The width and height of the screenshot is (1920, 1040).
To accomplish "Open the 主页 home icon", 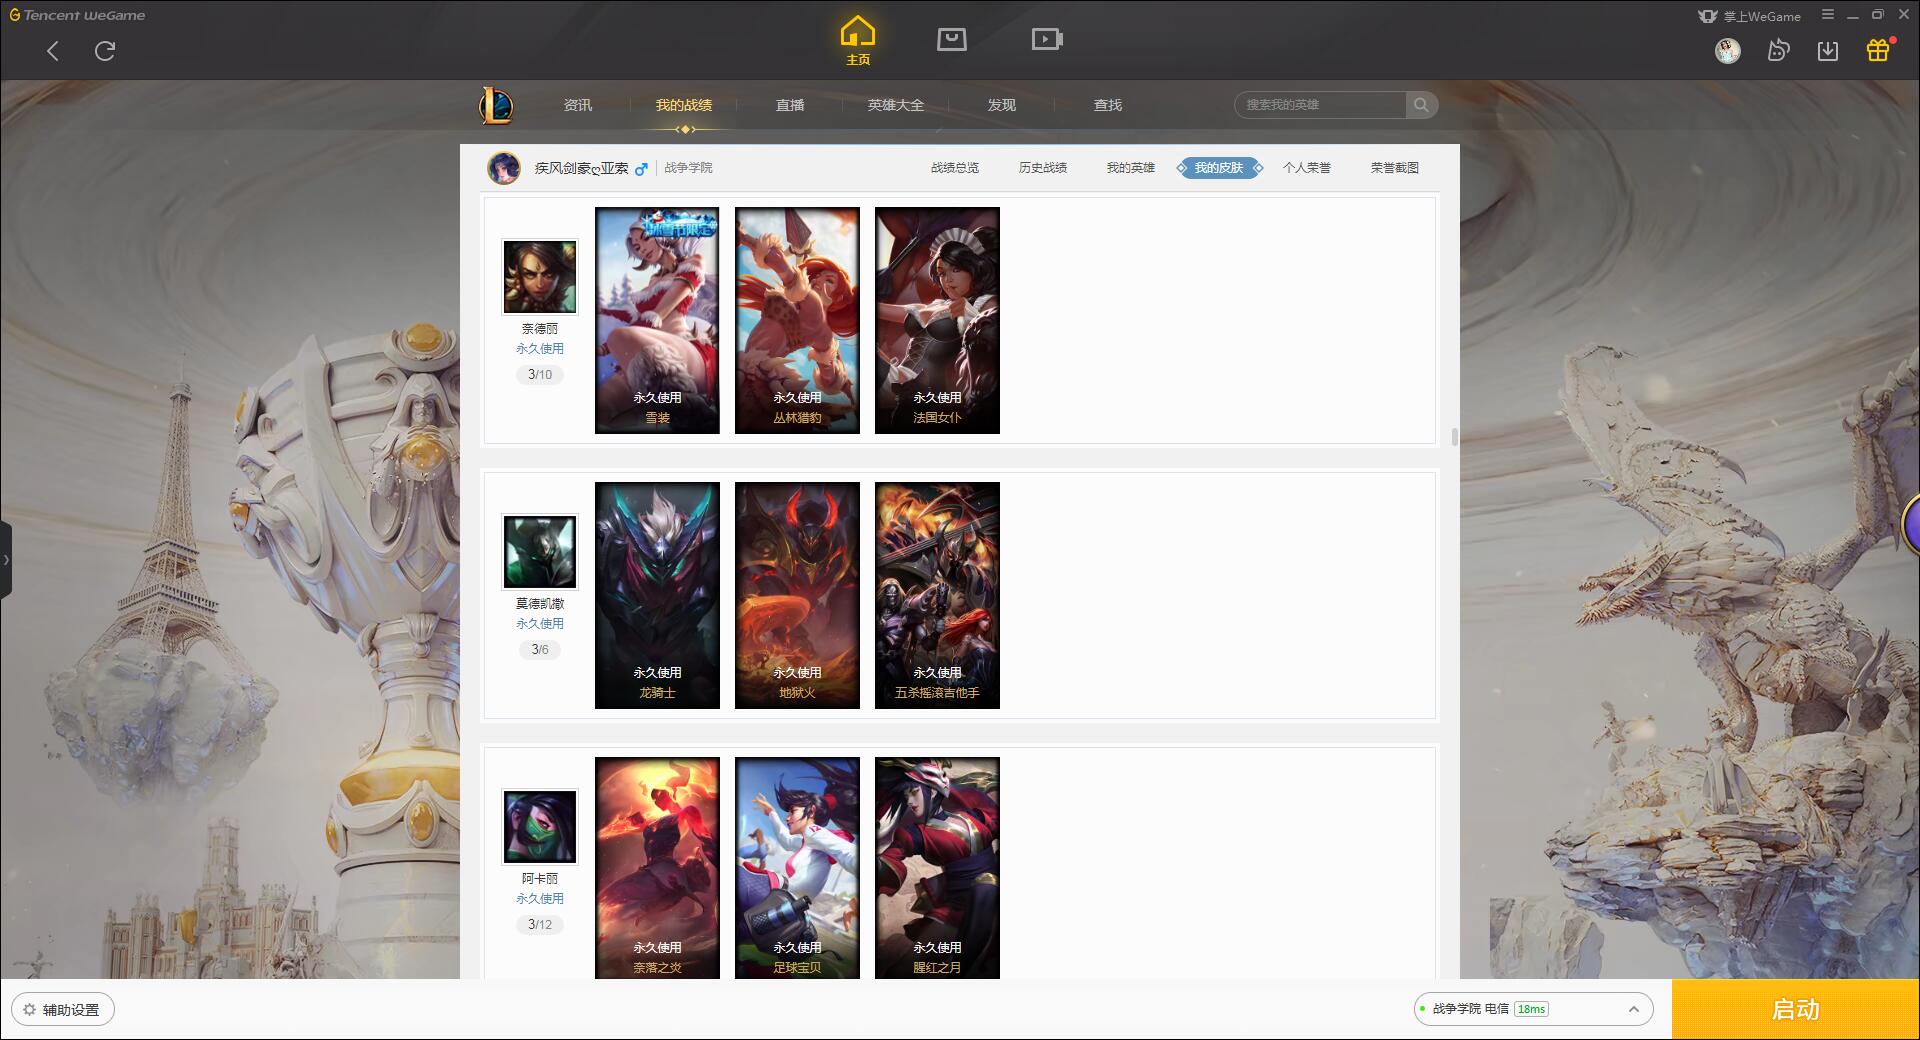I will tap(858, 41).
